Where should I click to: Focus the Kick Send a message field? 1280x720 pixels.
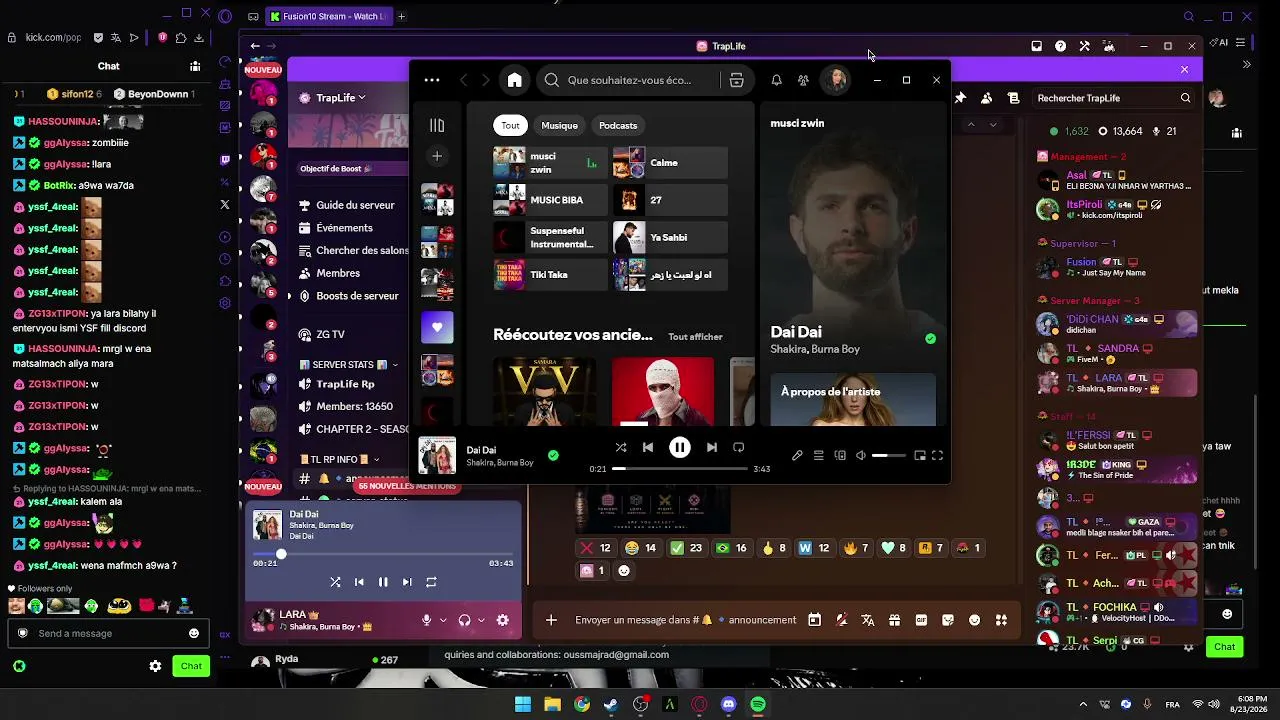coord(108,633)
